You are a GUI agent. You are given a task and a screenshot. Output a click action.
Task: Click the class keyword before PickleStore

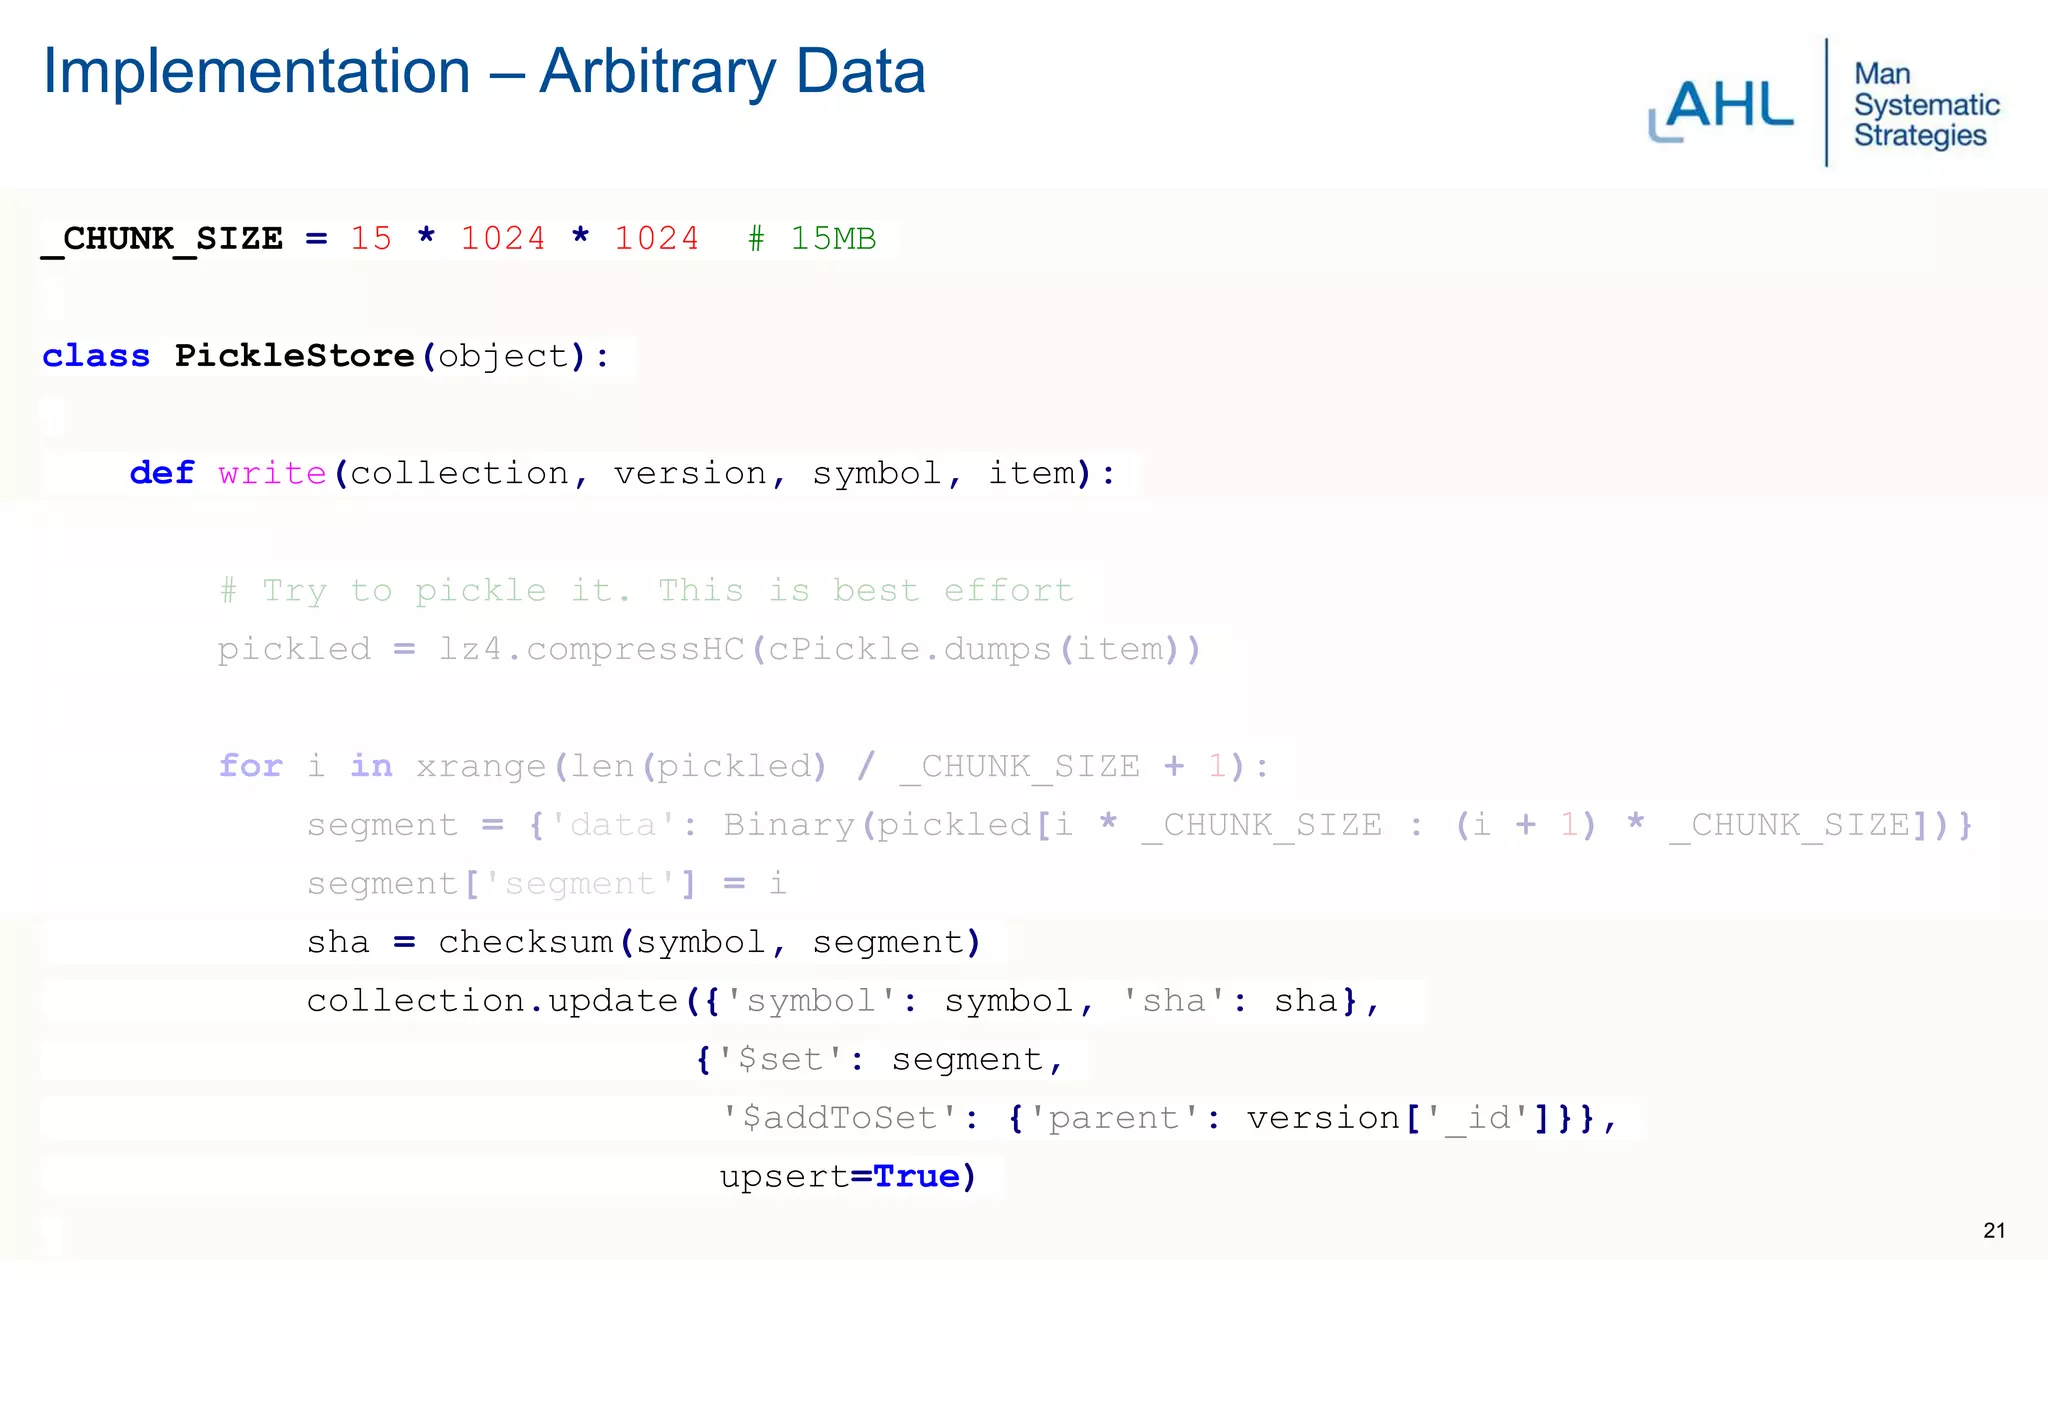pyautogui.click(x=96, y=356)
